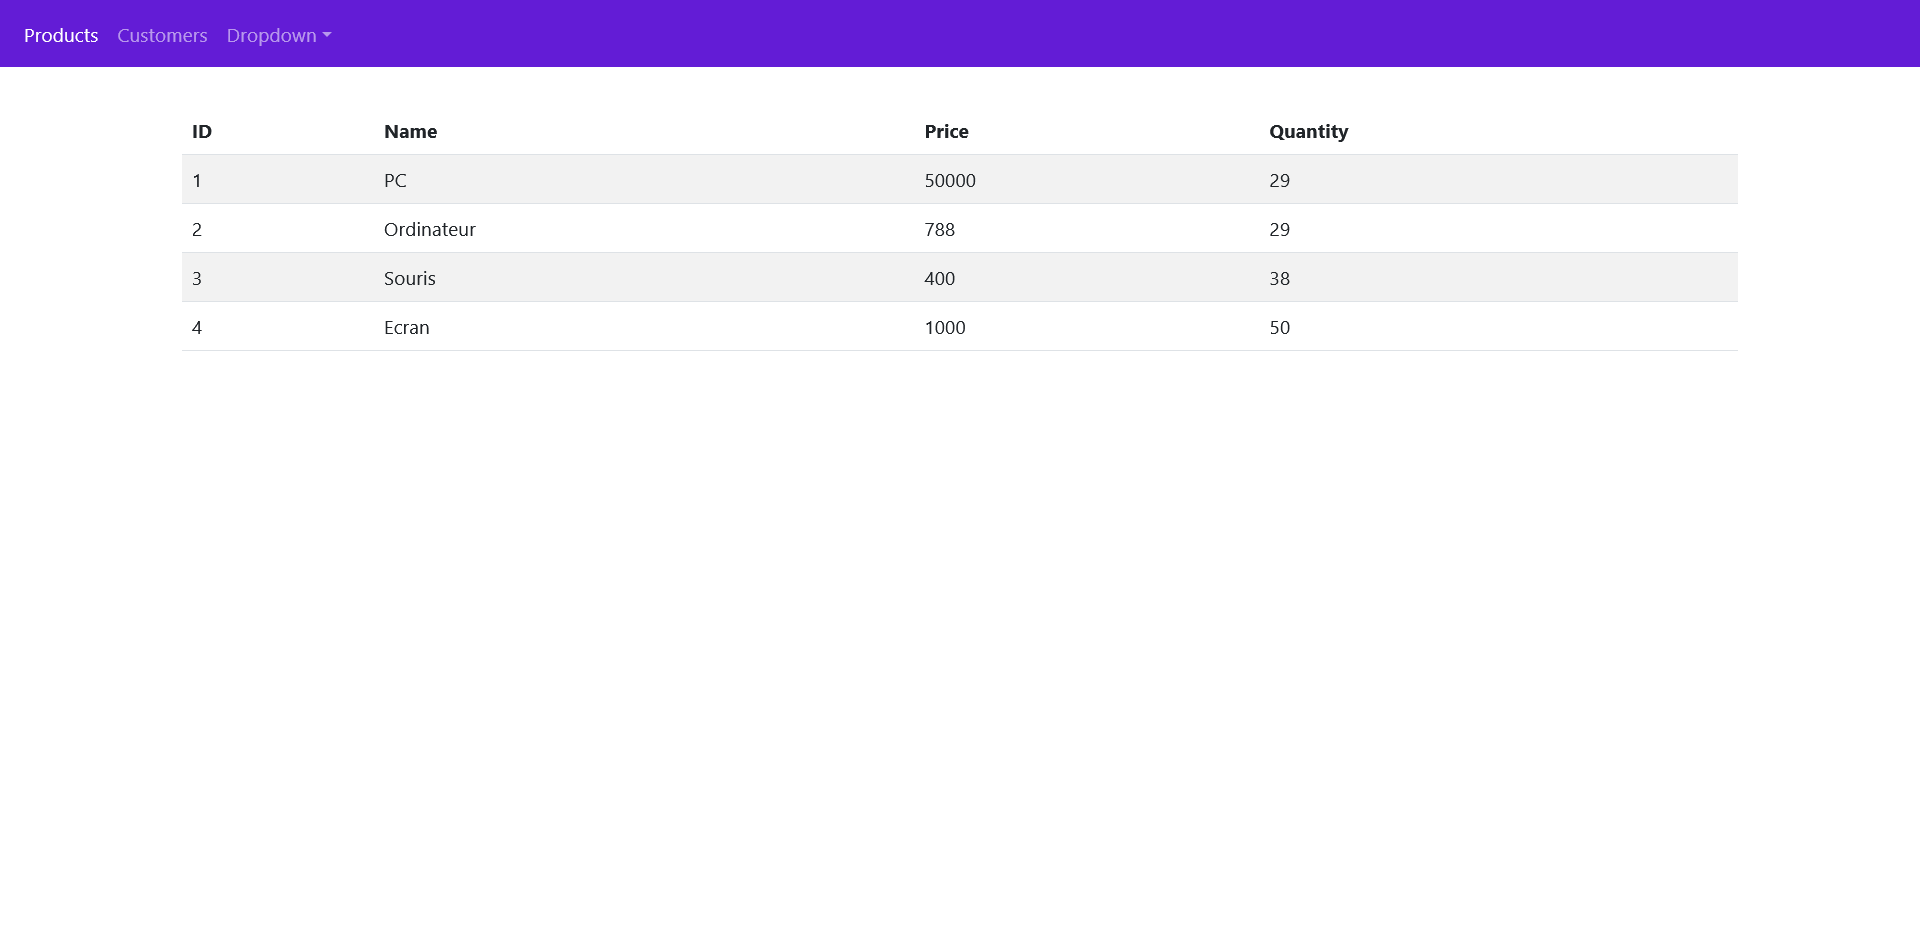Screen dimensions: 1920x930
Task: Click the name cell showing Souris
Action: point(410,278)
